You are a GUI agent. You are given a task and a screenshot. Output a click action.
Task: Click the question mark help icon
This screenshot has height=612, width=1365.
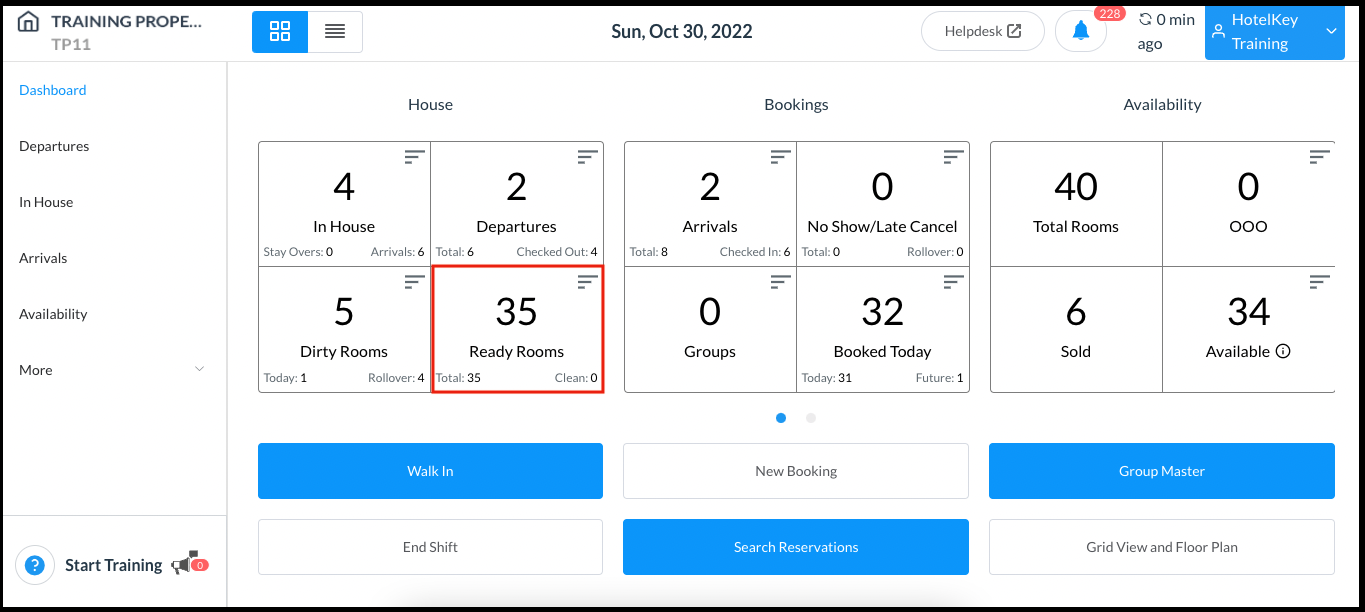(35, 565)
